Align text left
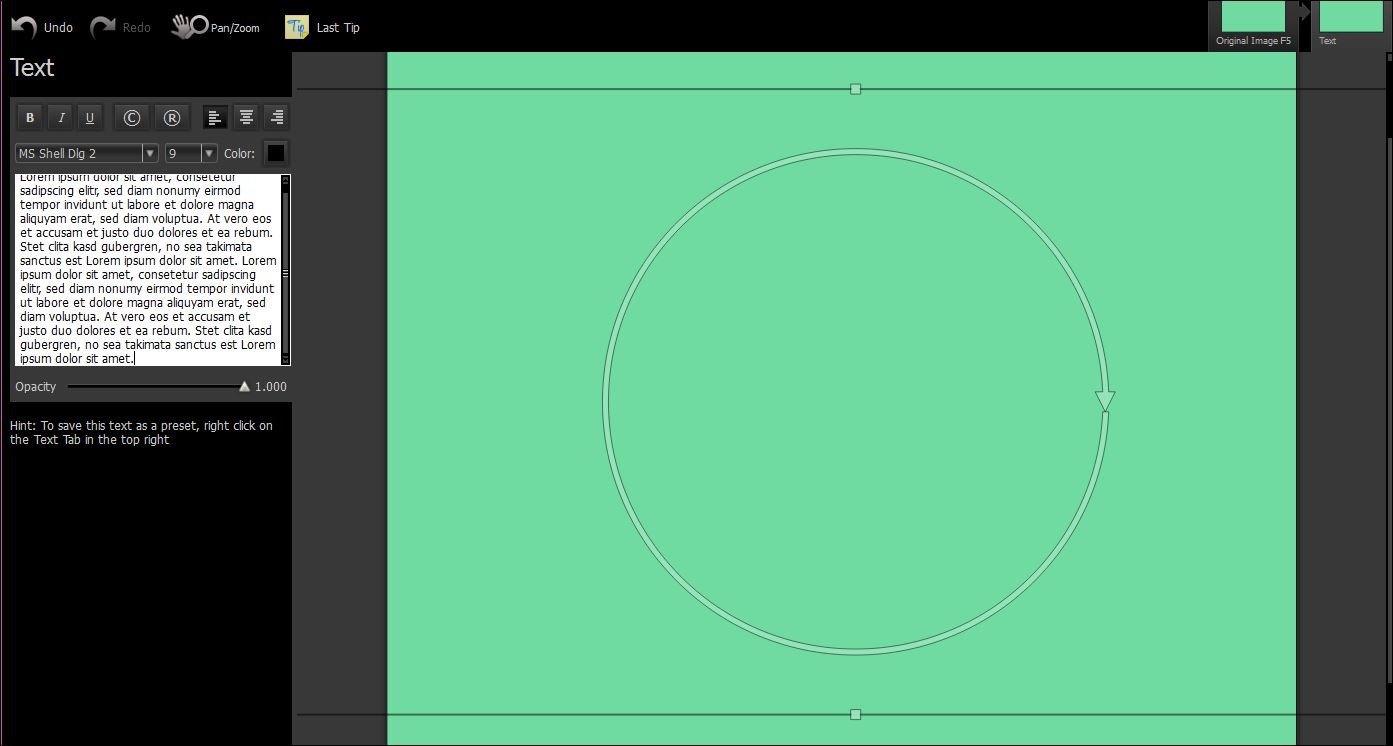 [215, 118]
